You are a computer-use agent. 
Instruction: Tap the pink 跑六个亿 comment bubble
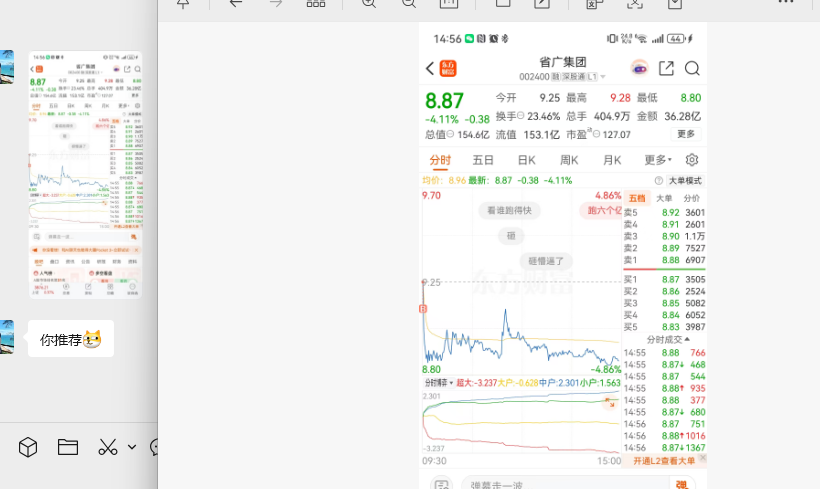[601, 210]
